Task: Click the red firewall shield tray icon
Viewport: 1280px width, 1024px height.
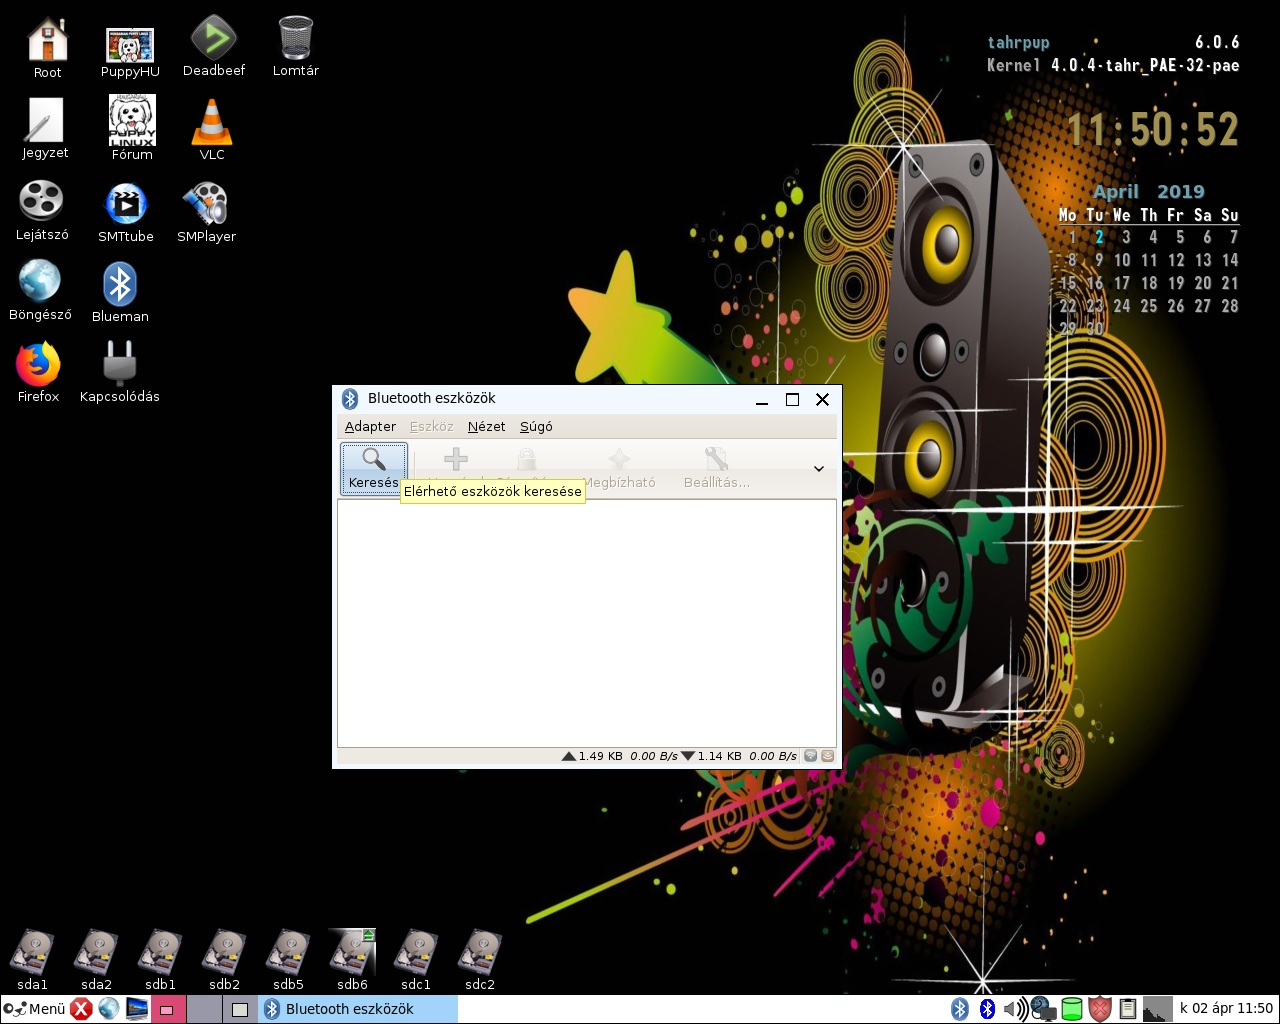Action: [x=1100, y=1009]
